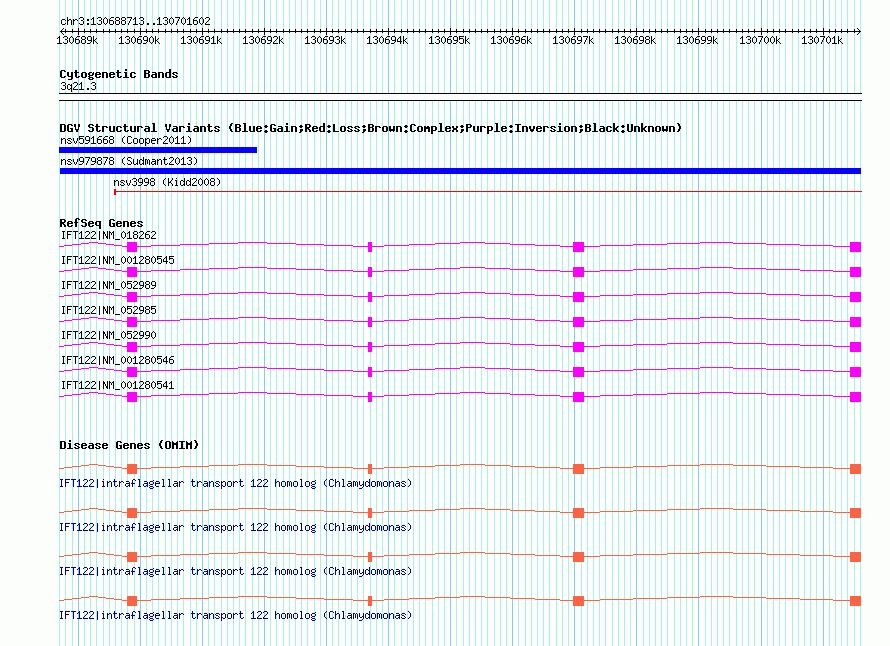Click the short blue nsv591668 gain bar

[158, 150]
